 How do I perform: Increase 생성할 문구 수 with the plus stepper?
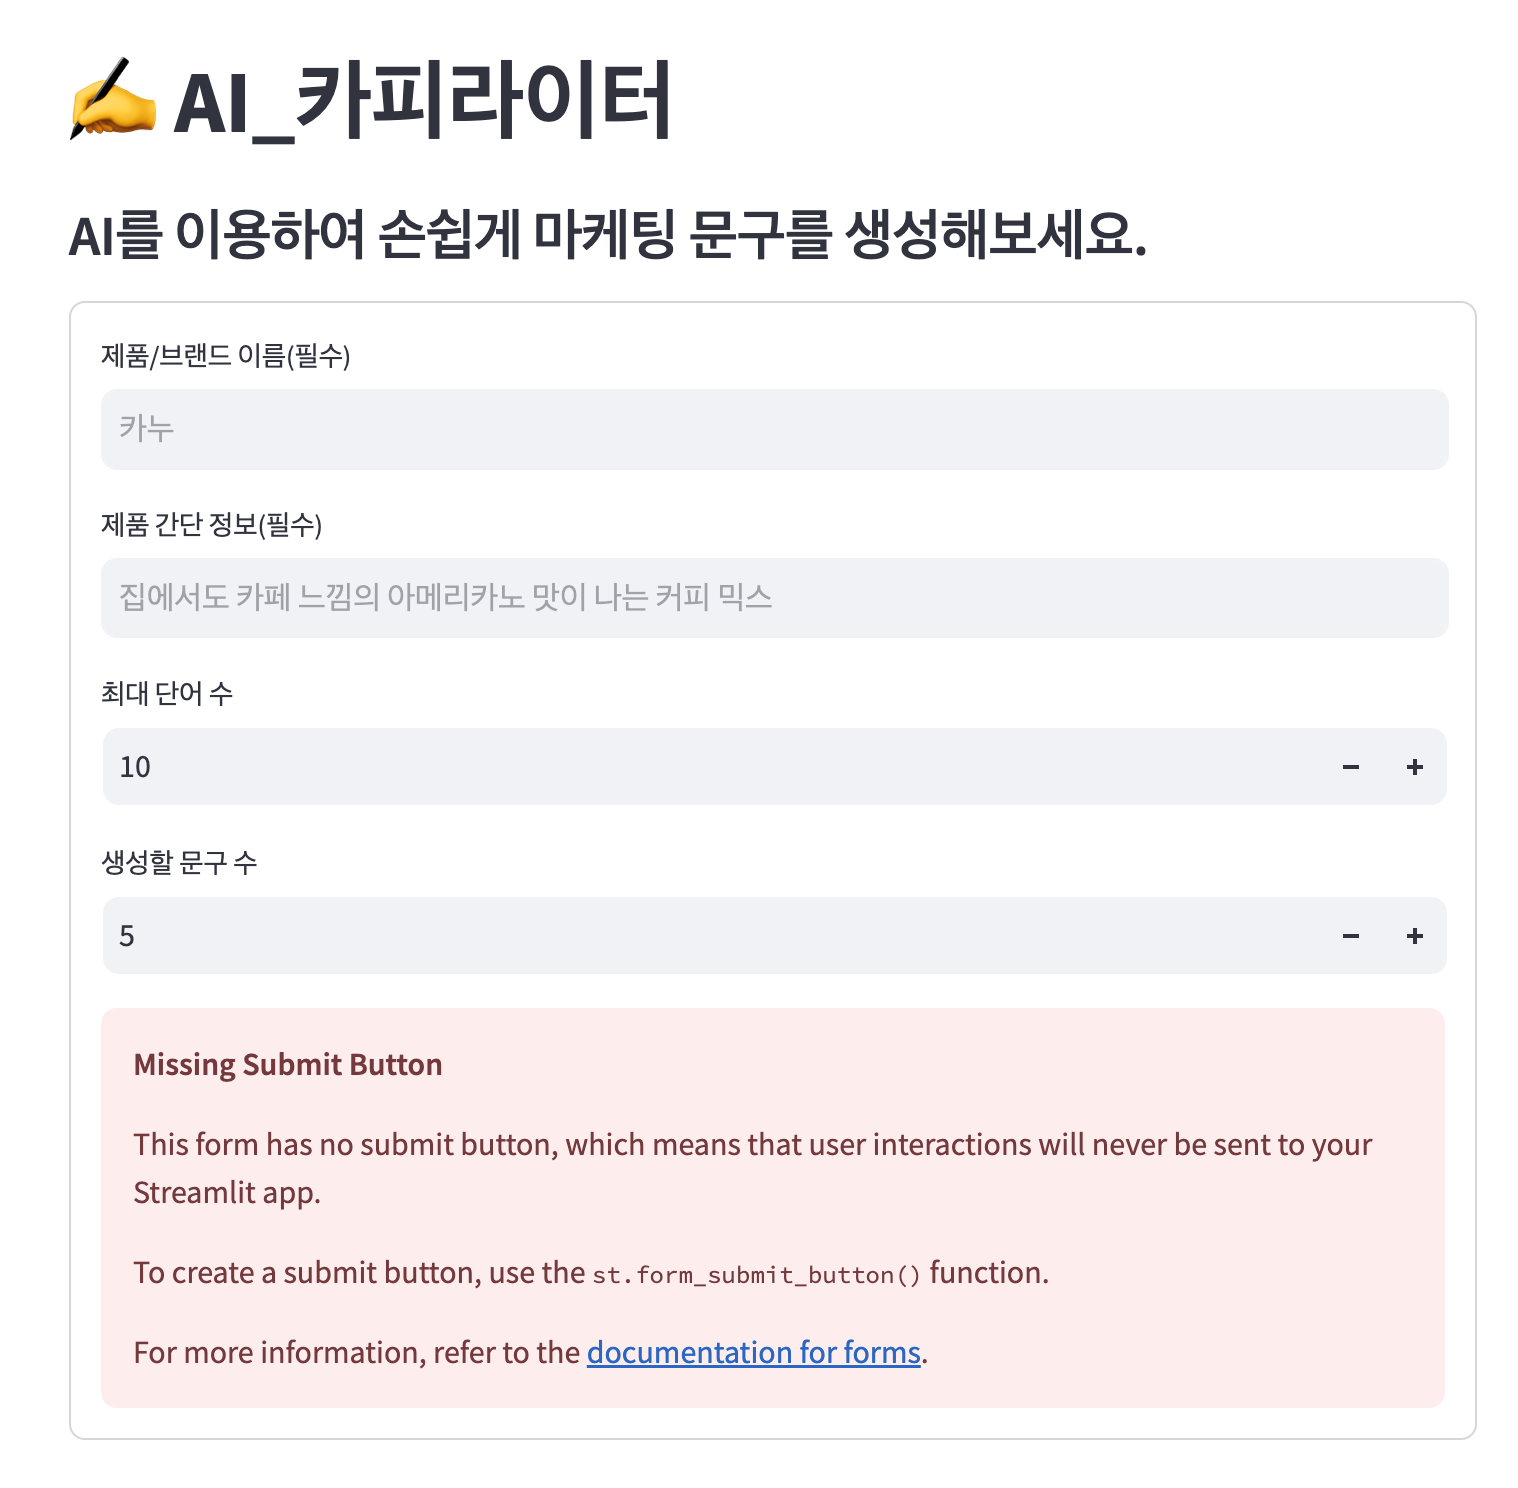click(1414, 936)
